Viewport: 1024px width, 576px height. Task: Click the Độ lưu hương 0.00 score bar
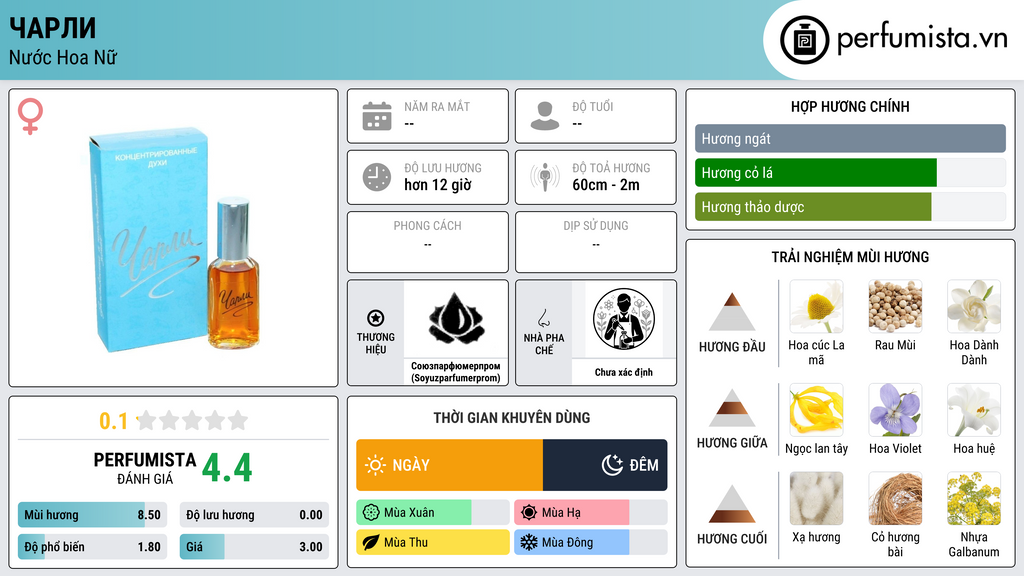pos(254,515)
